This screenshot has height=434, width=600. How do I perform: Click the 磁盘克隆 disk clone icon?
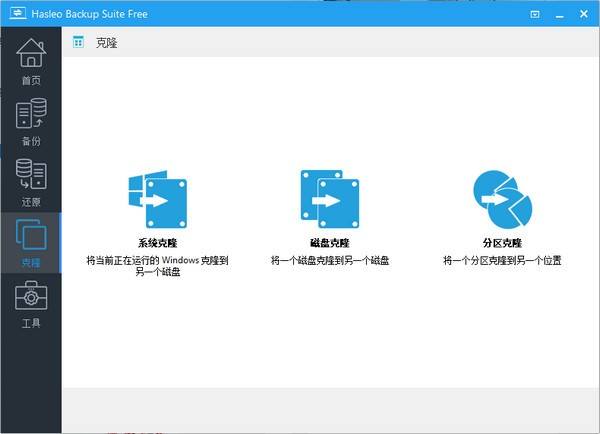(330, 199)
